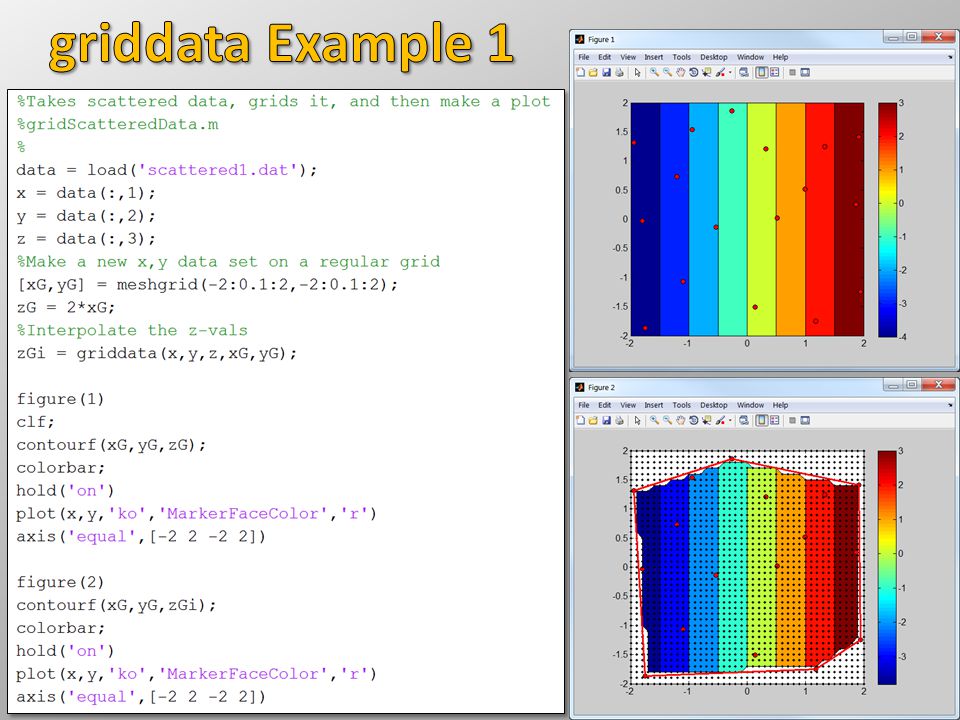Print Figure 2 with the printer icon

pyautogui.click(x=619, y=421)
